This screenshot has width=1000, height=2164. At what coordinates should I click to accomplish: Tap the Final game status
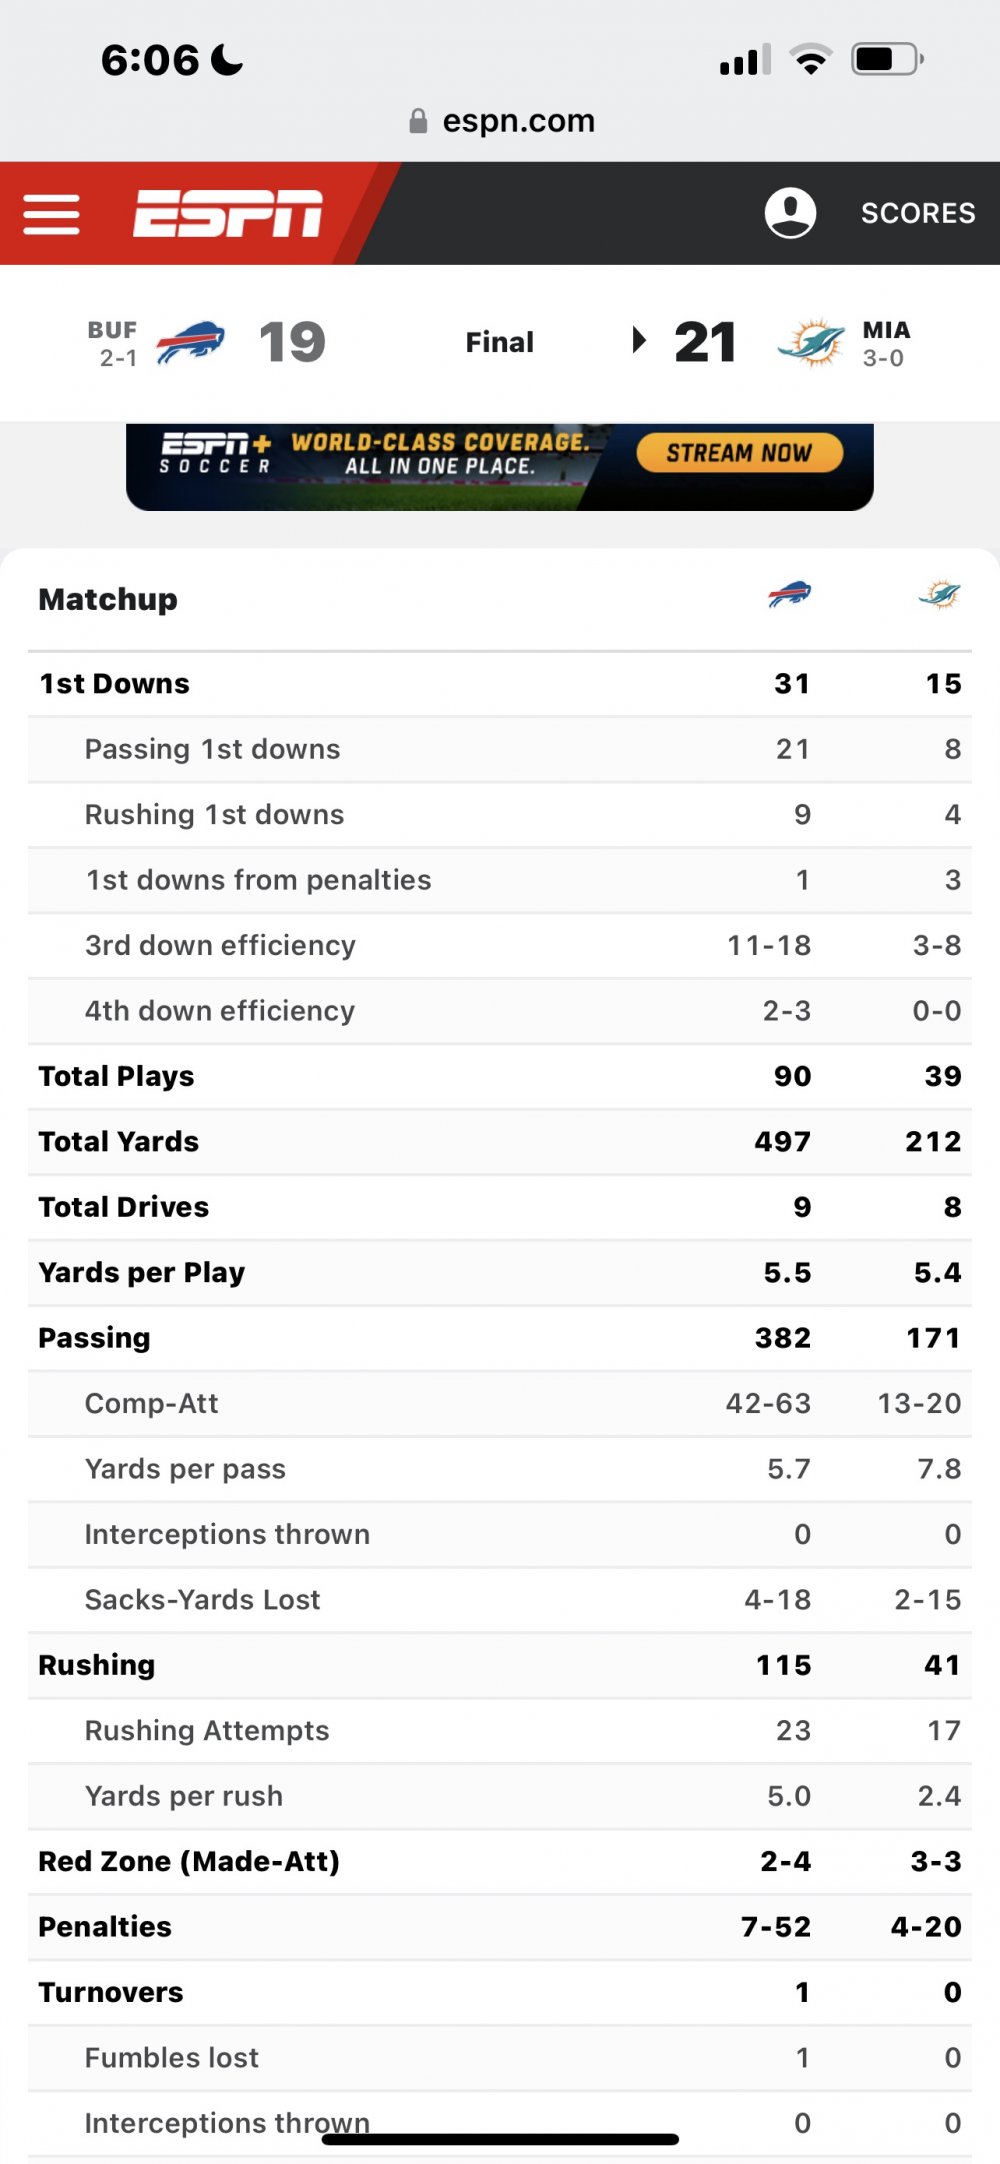click(x=499, y=343)
